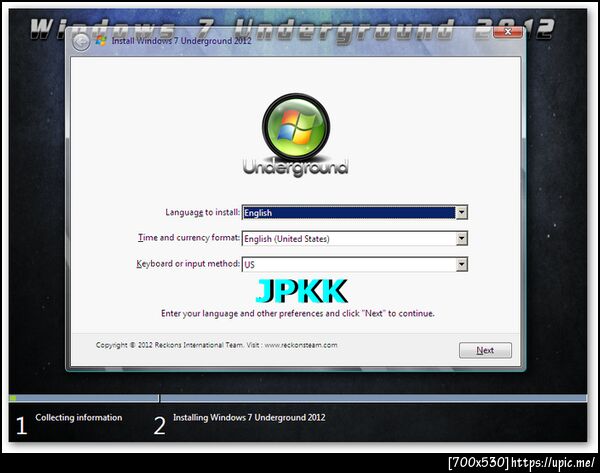600x473 pixels.
Task: Click the "Collecting information" step text
Action: point(79,418)
